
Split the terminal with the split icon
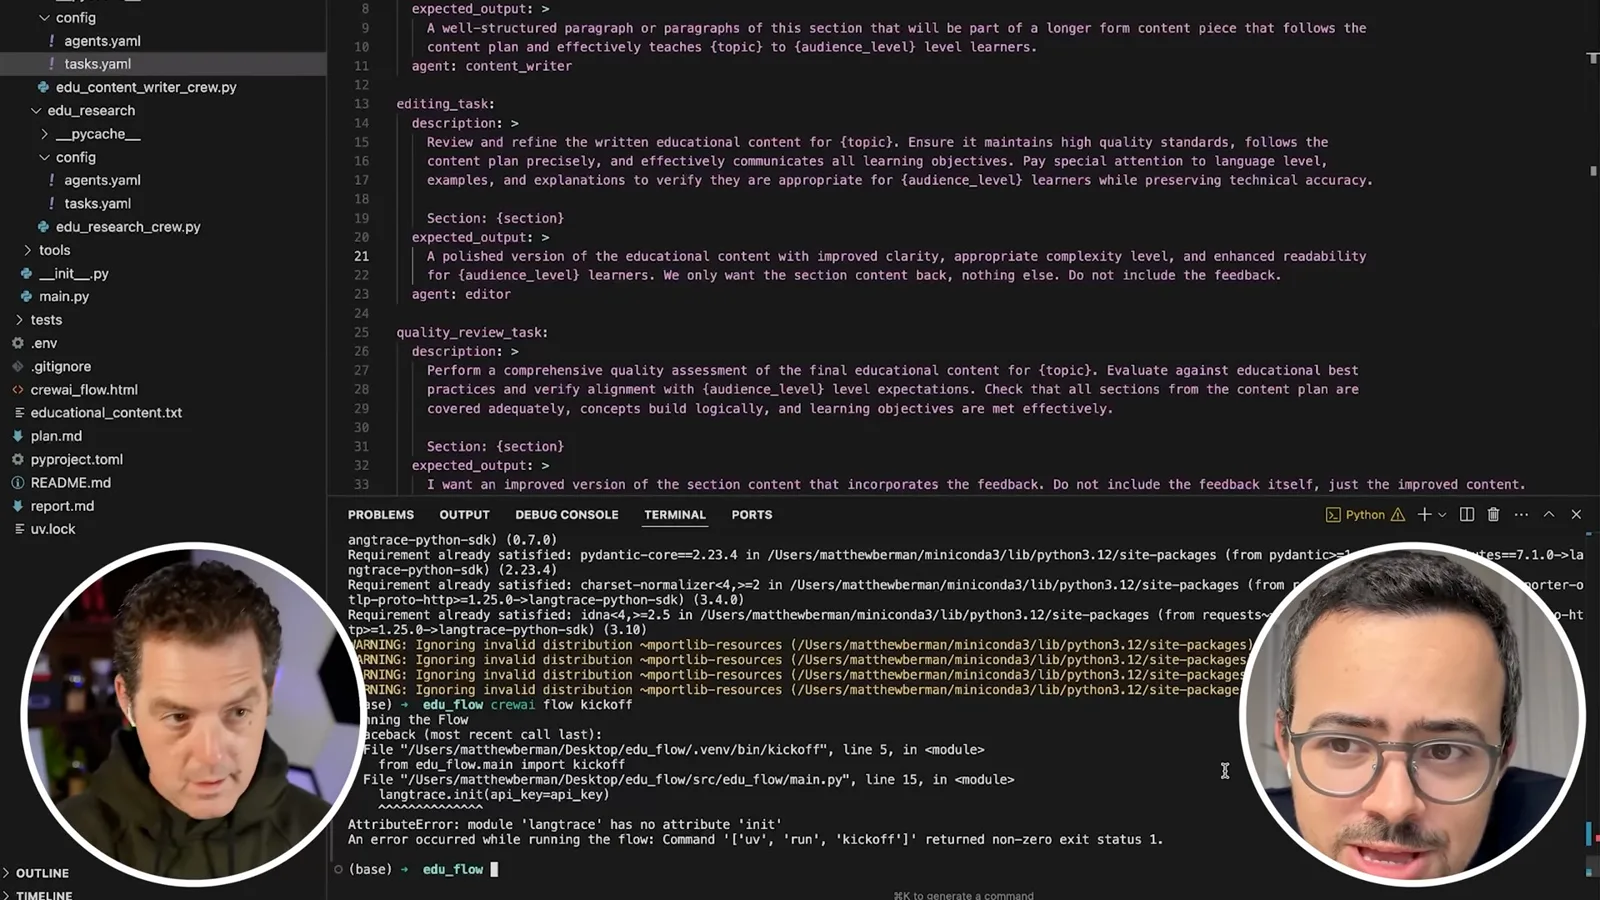point(1467,514)
